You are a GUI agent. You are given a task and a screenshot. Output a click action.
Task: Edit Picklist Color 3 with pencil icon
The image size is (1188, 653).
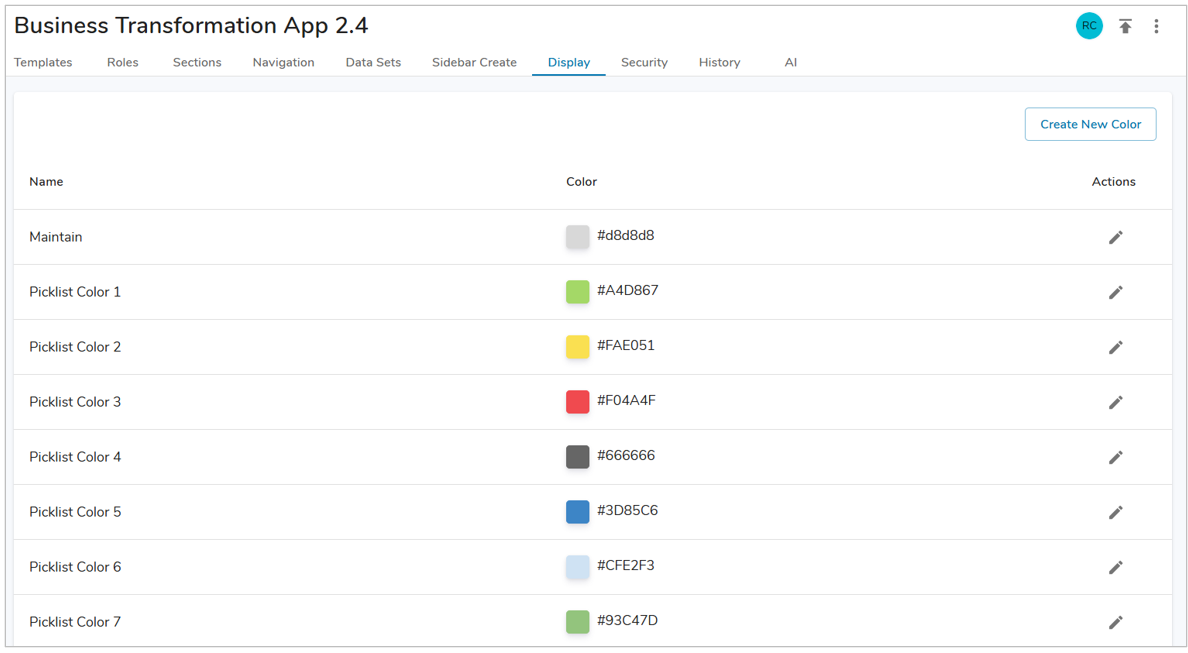(x=1115, y=402)
